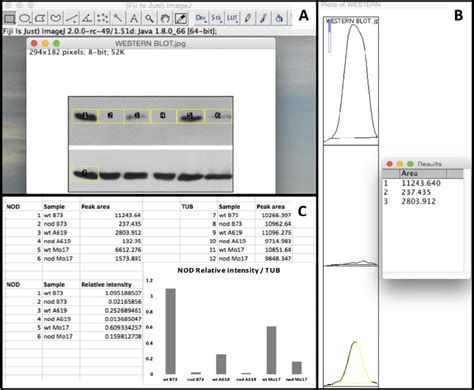474x390 pixels.
Task: Click lane 2 selection box on the blot
Action: (111, 116)
